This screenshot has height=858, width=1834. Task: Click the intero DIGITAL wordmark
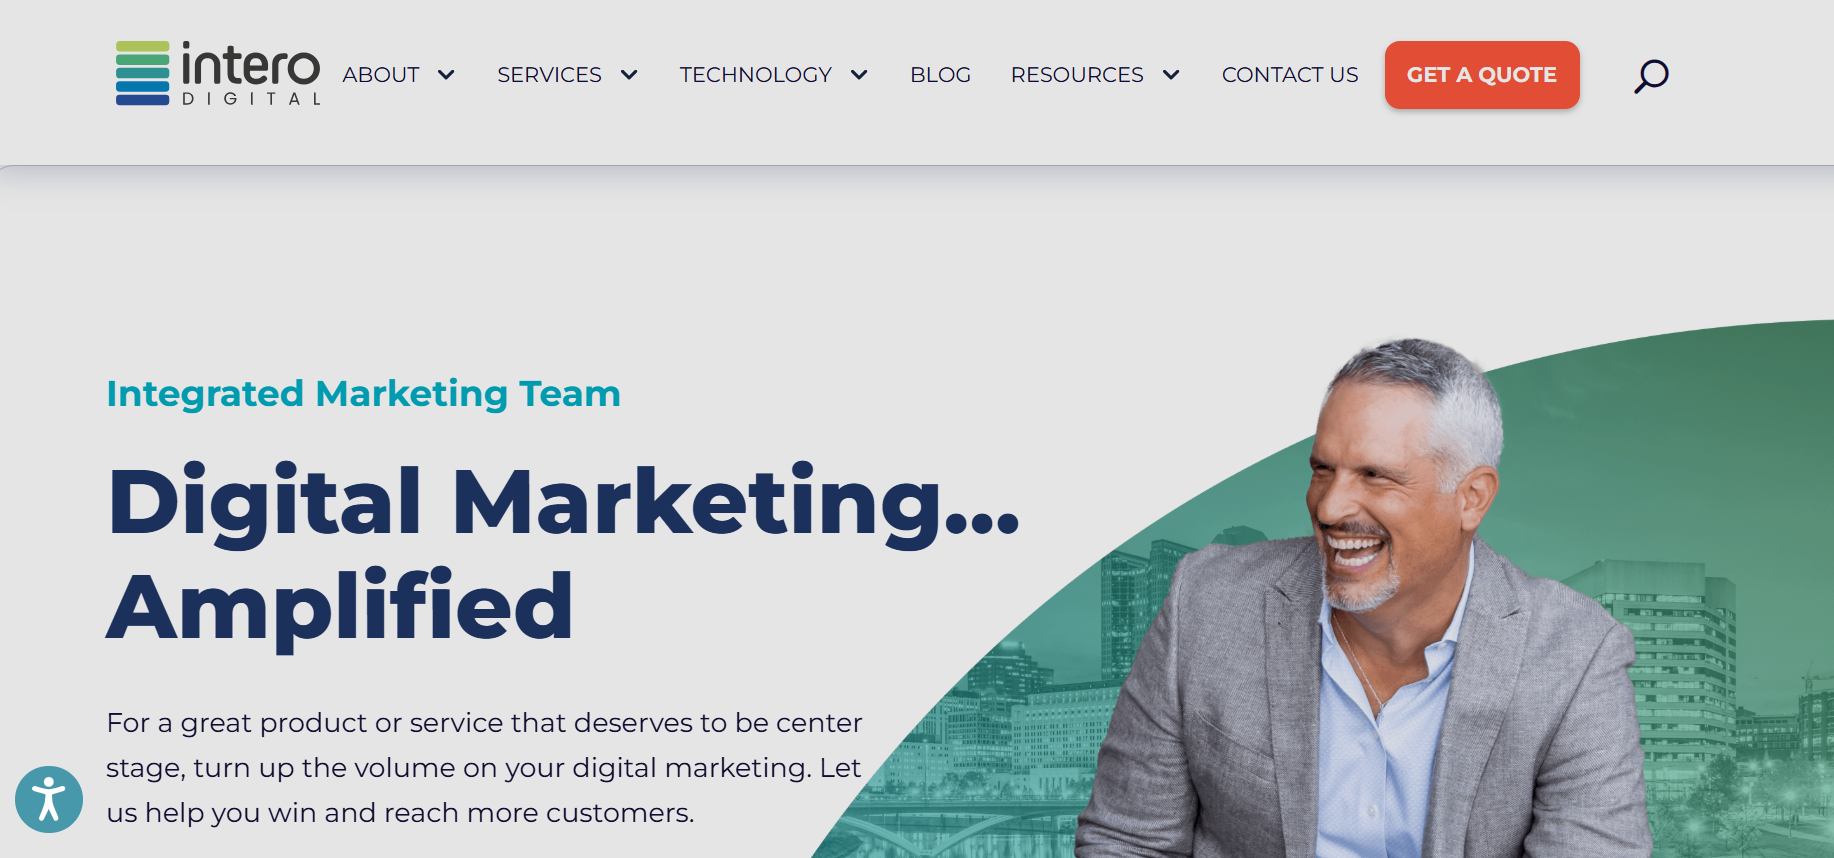251,73
